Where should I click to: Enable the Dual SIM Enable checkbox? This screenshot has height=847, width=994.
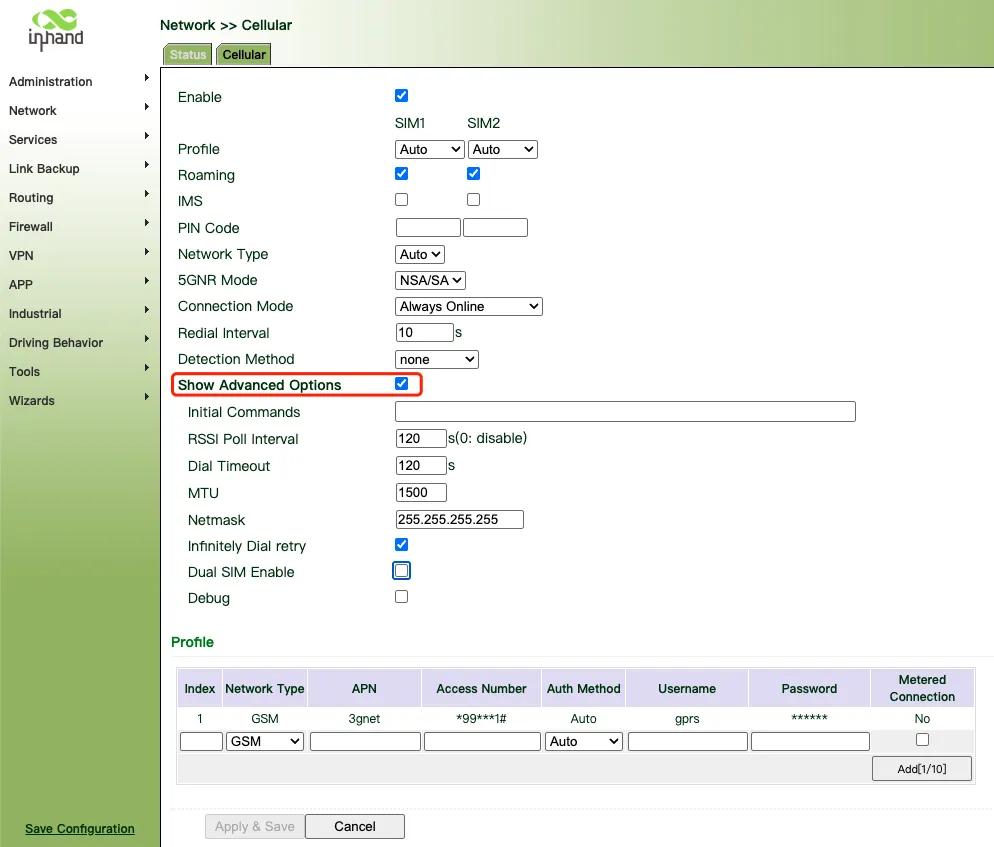point(401,571)
